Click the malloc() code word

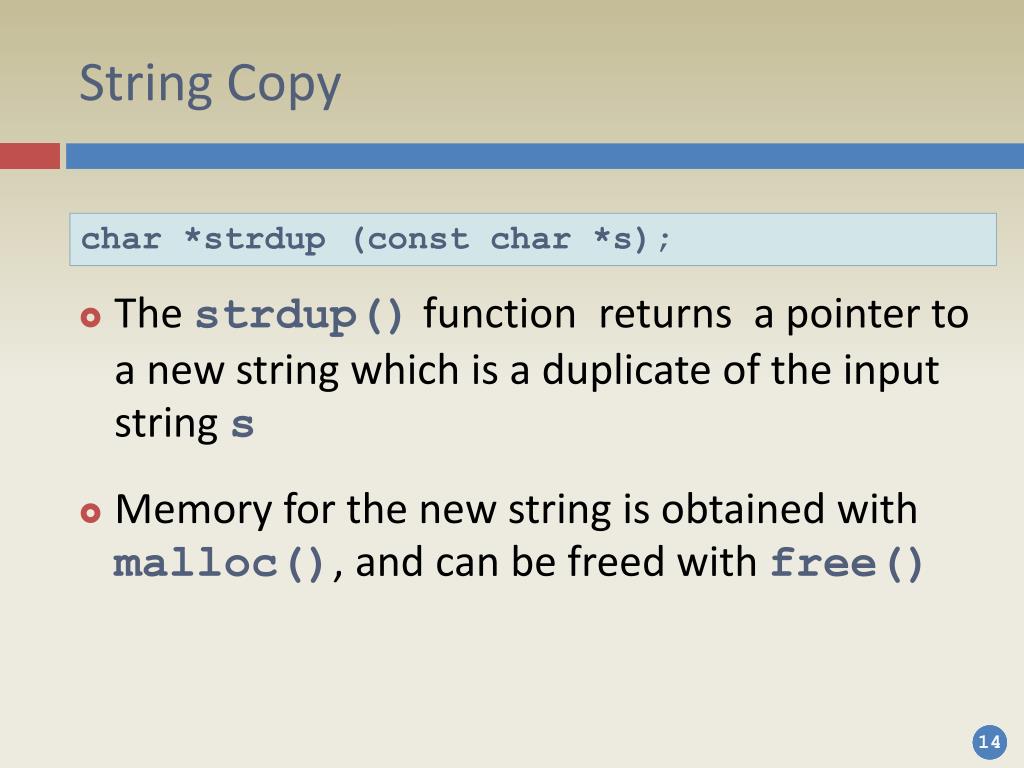coord(219,564)
